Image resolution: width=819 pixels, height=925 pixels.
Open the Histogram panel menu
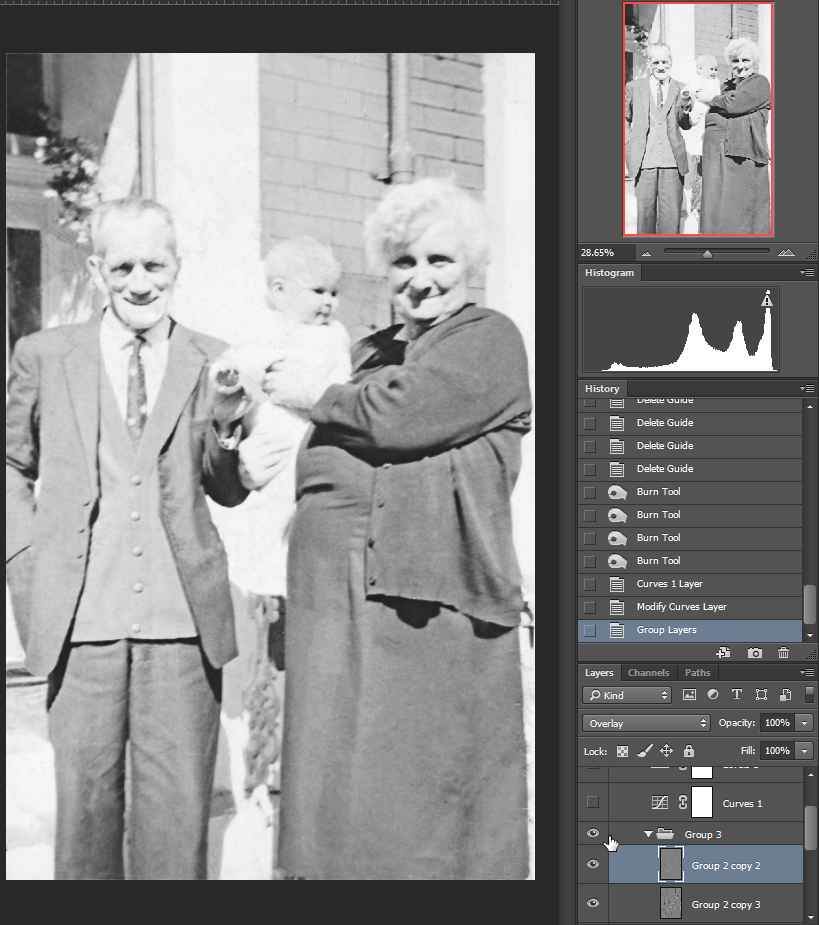(807, 273)
